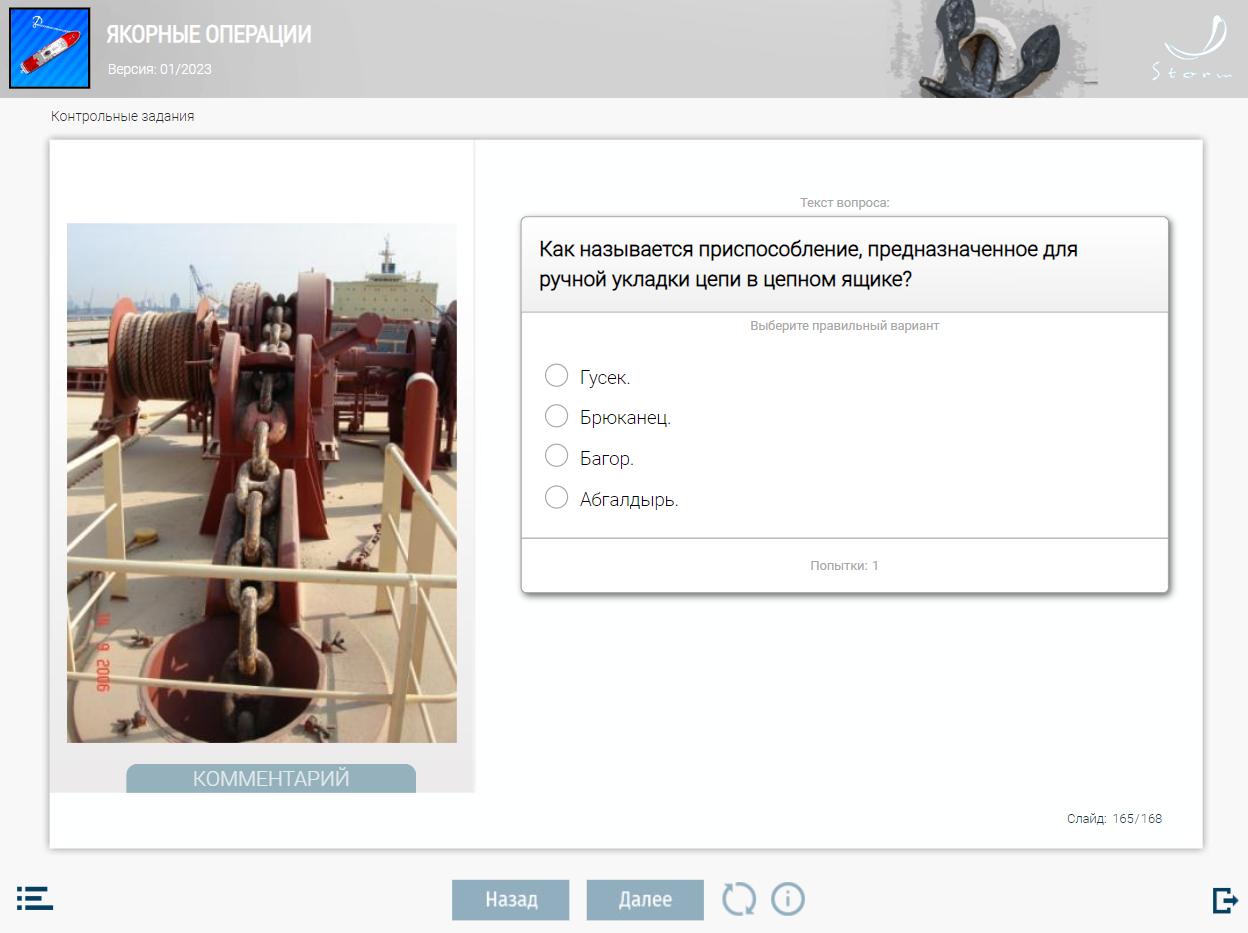Click the exit course icon
This screenshot has height=933, width=1248.
tap(1225, 900)
